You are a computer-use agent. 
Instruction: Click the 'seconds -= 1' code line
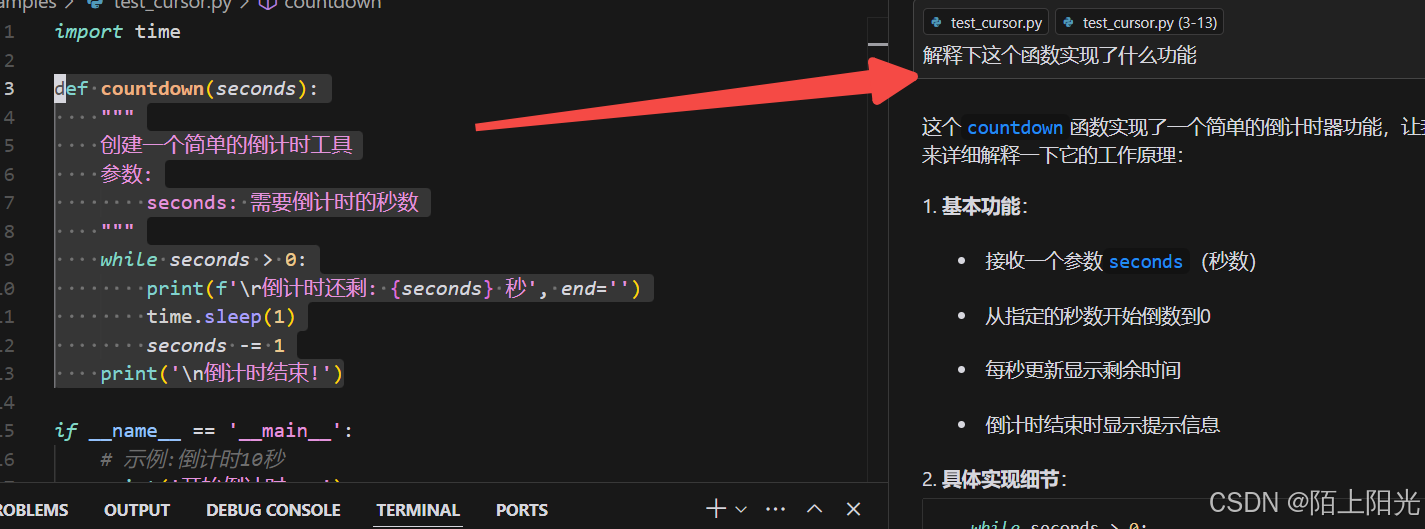216,345
